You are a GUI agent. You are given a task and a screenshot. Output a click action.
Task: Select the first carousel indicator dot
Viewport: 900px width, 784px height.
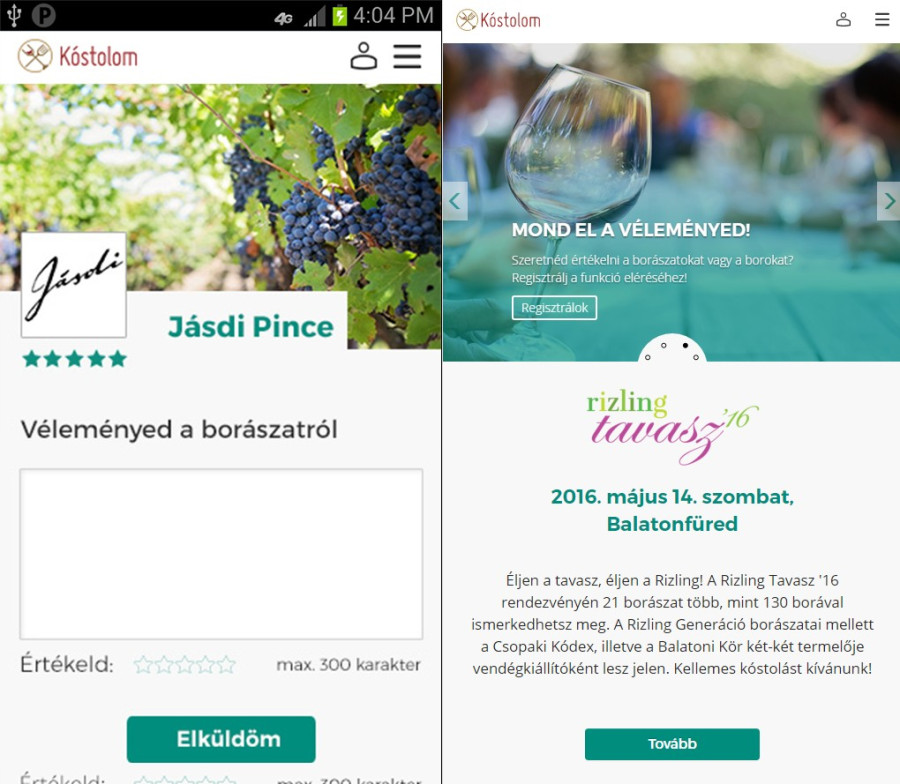pyautogui.click(x=647, y=357)
